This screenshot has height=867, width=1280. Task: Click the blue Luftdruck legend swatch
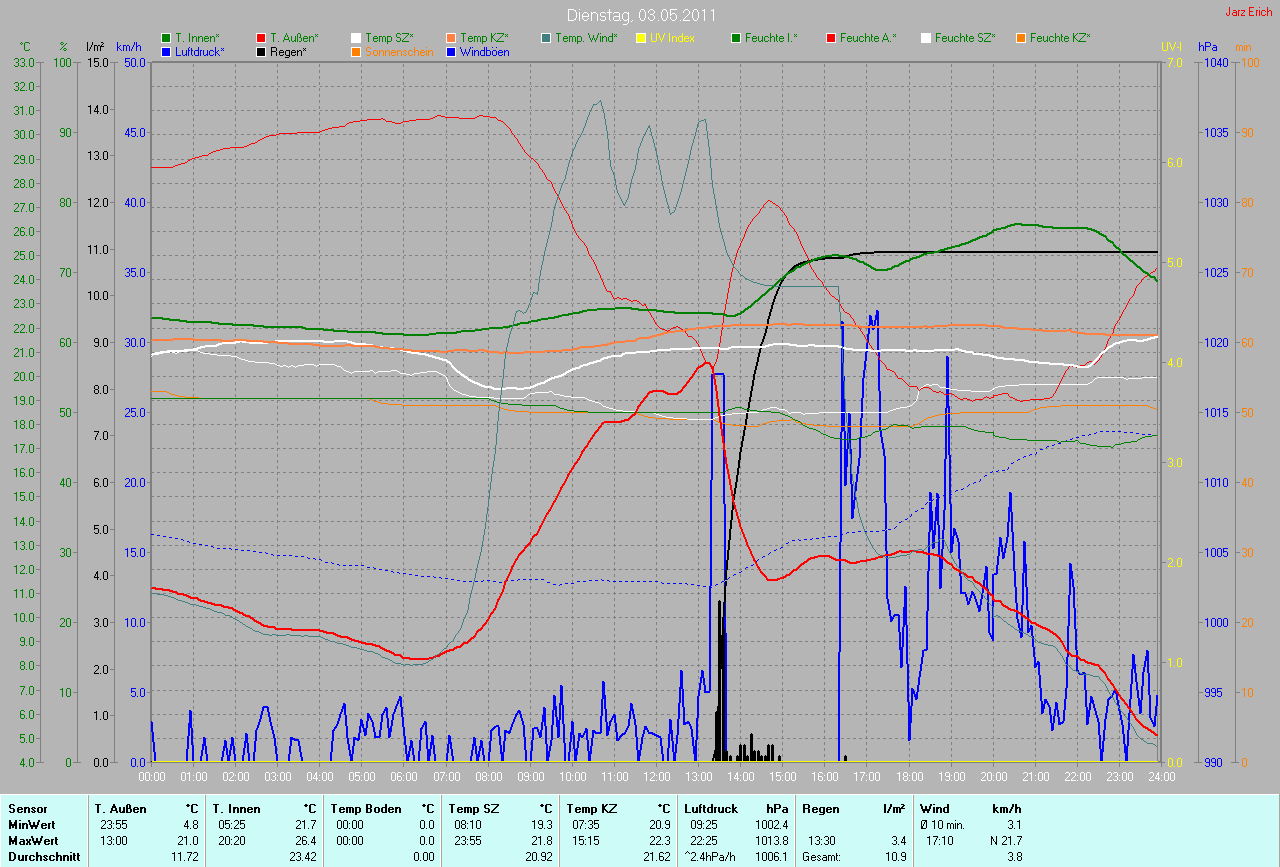point(166,51)
